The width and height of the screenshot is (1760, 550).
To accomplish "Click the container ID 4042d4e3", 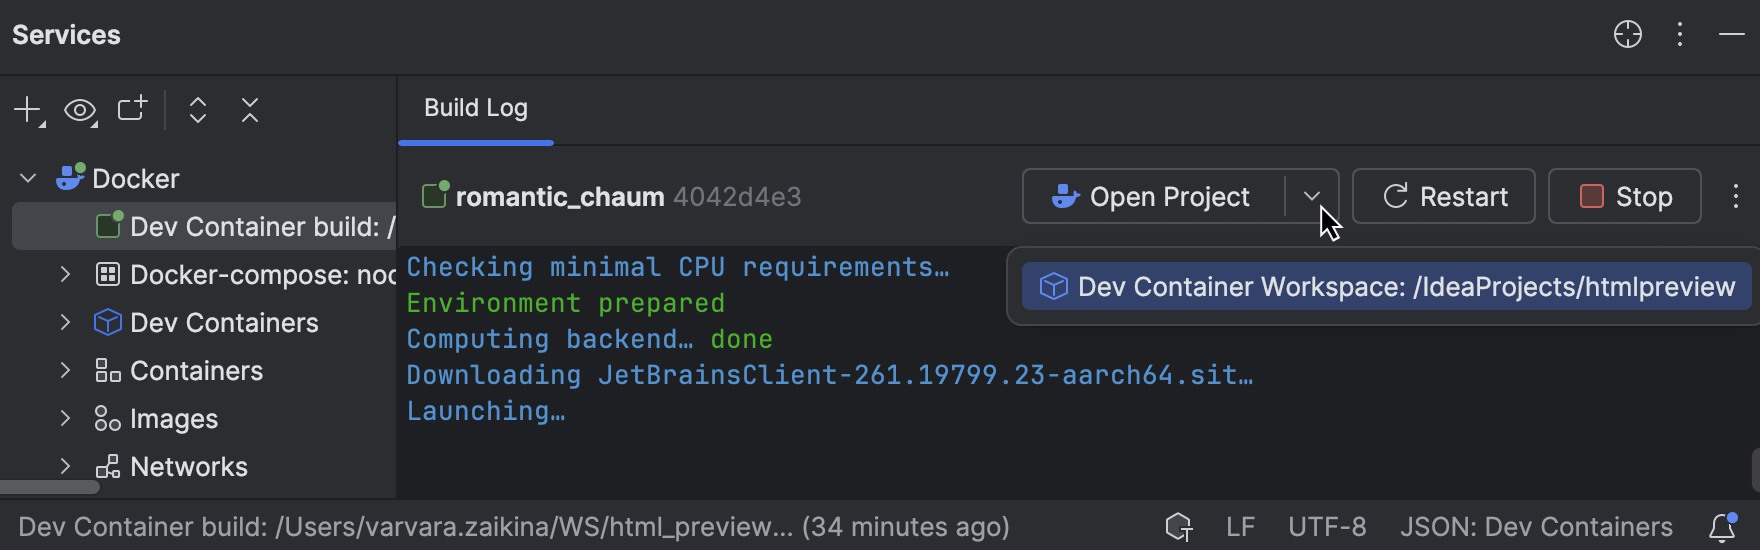I will pos(737,197).
